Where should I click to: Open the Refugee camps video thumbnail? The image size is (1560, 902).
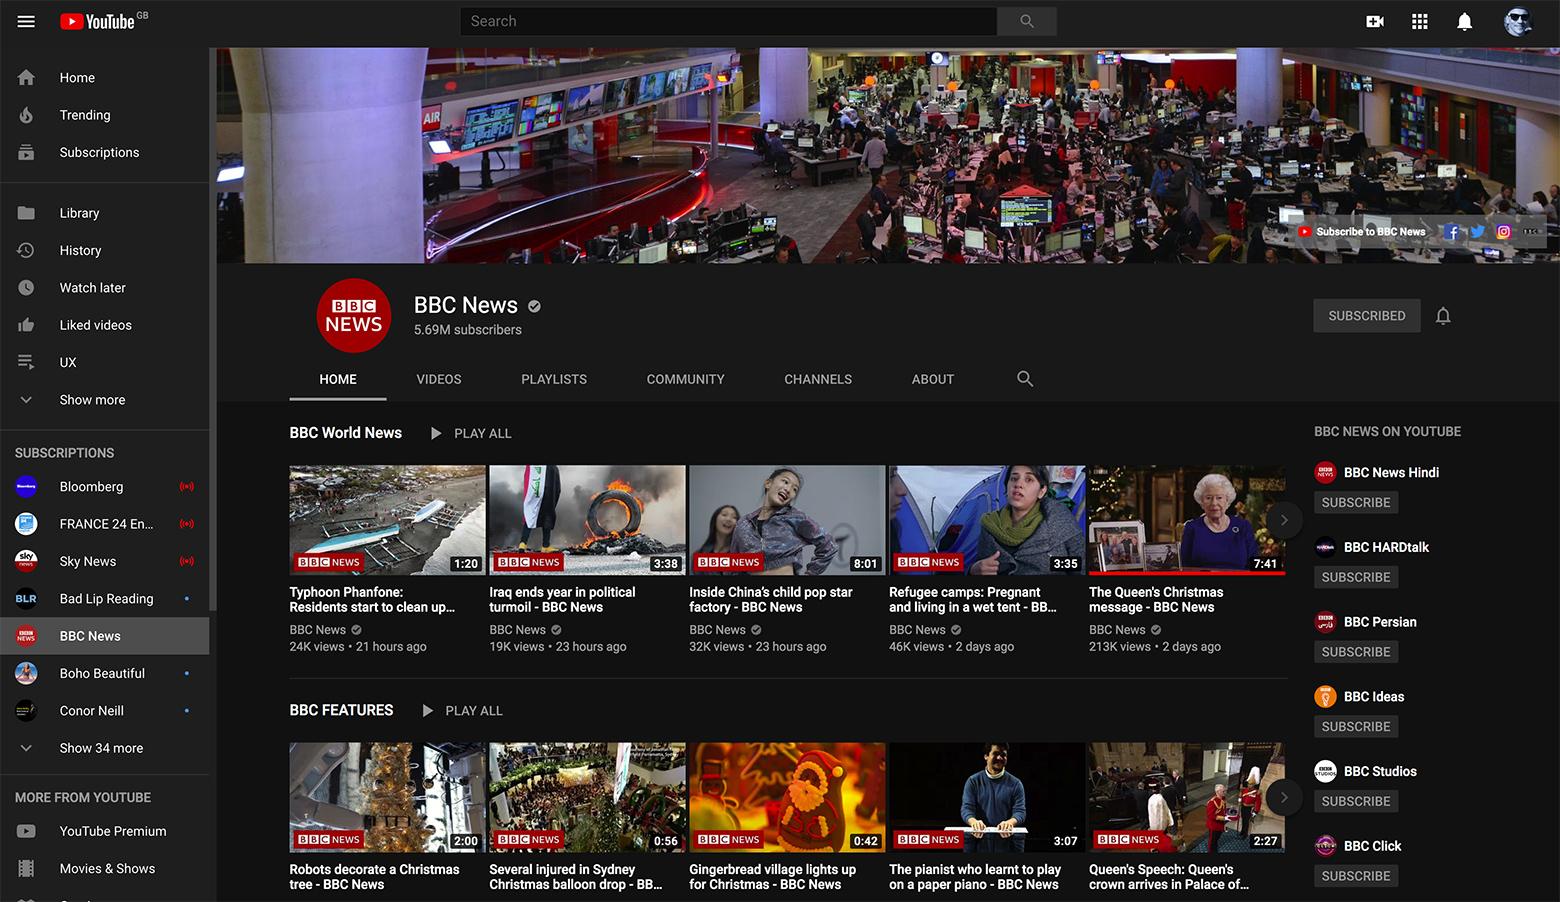[988, 520]
